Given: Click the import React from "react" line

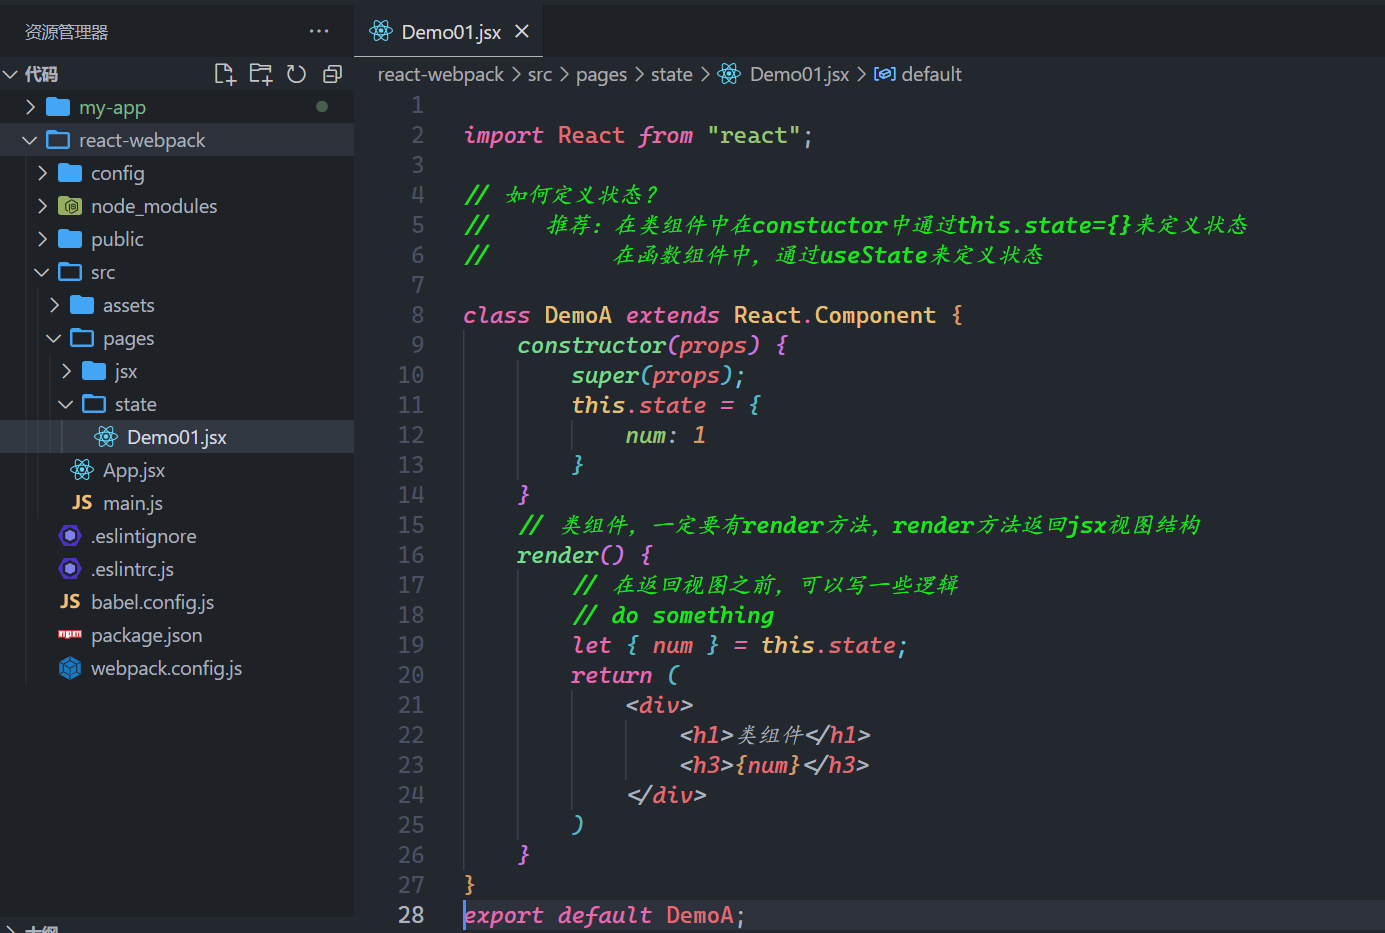Looking at the screenshot, I should 638,135.
